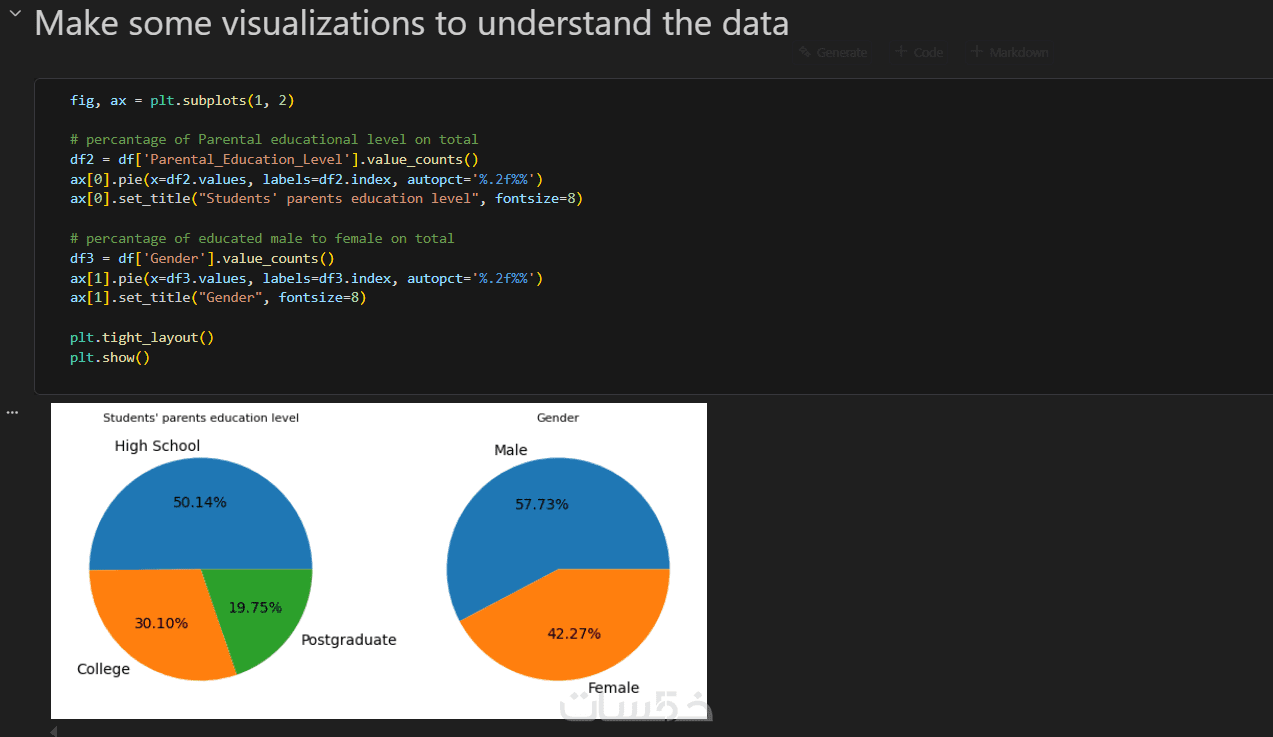Place cursor on the plt.show() line

[x=110, y=357]
